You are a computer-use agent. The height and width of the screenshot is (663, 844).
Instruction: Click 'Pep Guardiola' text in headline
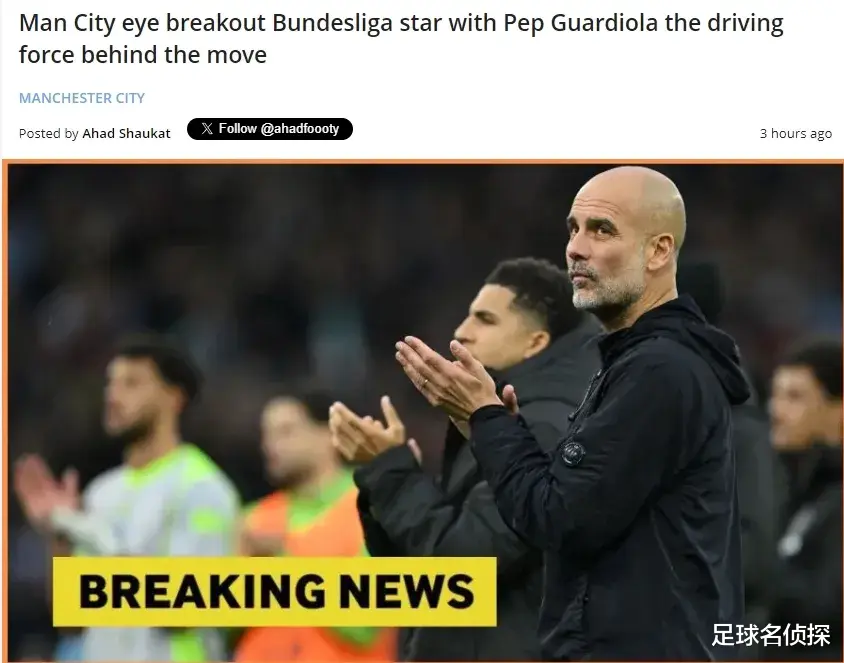tap(581, 23)
